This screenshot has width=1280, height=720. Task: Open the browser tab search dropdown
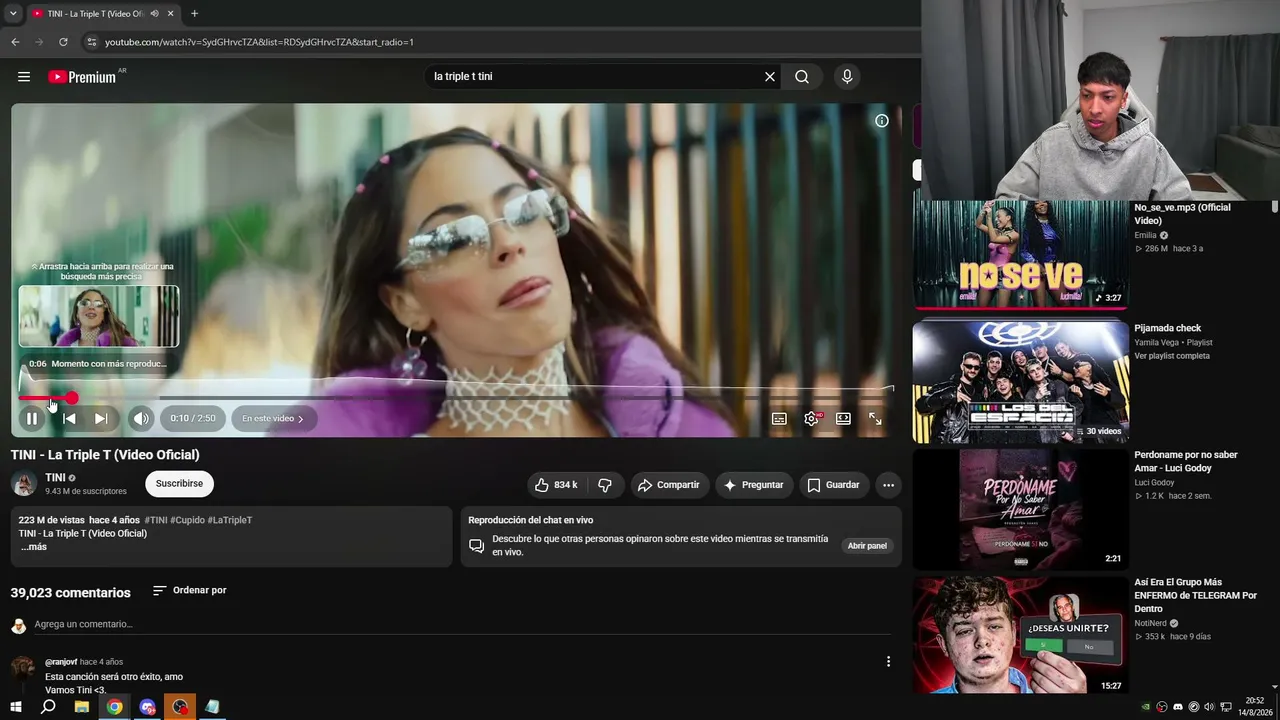[13, 14]
